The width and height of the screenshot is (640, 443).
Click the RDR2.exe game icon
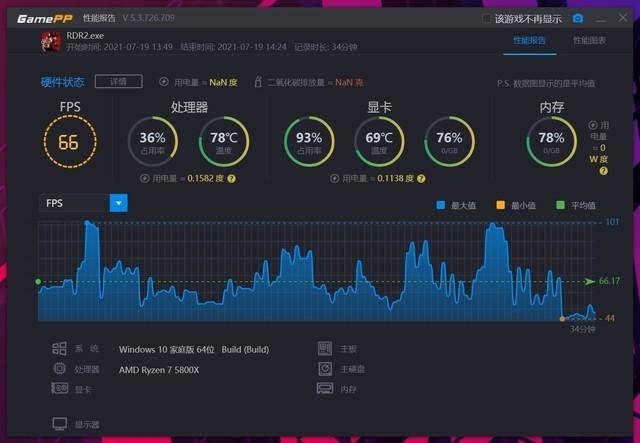[51, 42]
